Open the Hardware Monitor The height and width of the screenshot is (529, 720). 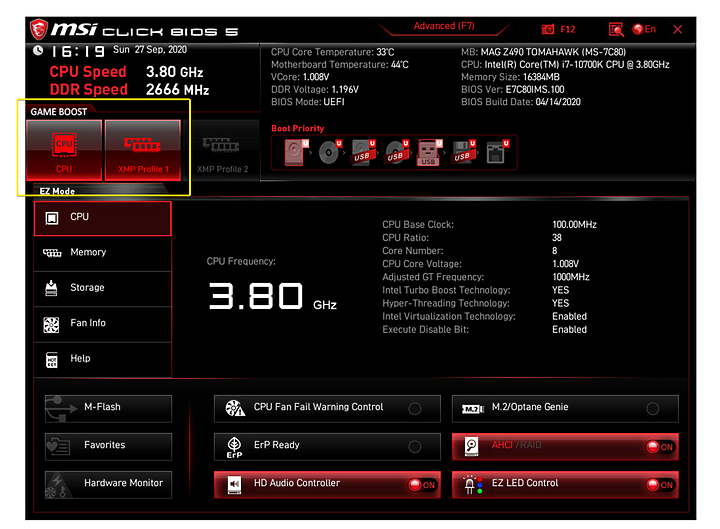(108, 484)
